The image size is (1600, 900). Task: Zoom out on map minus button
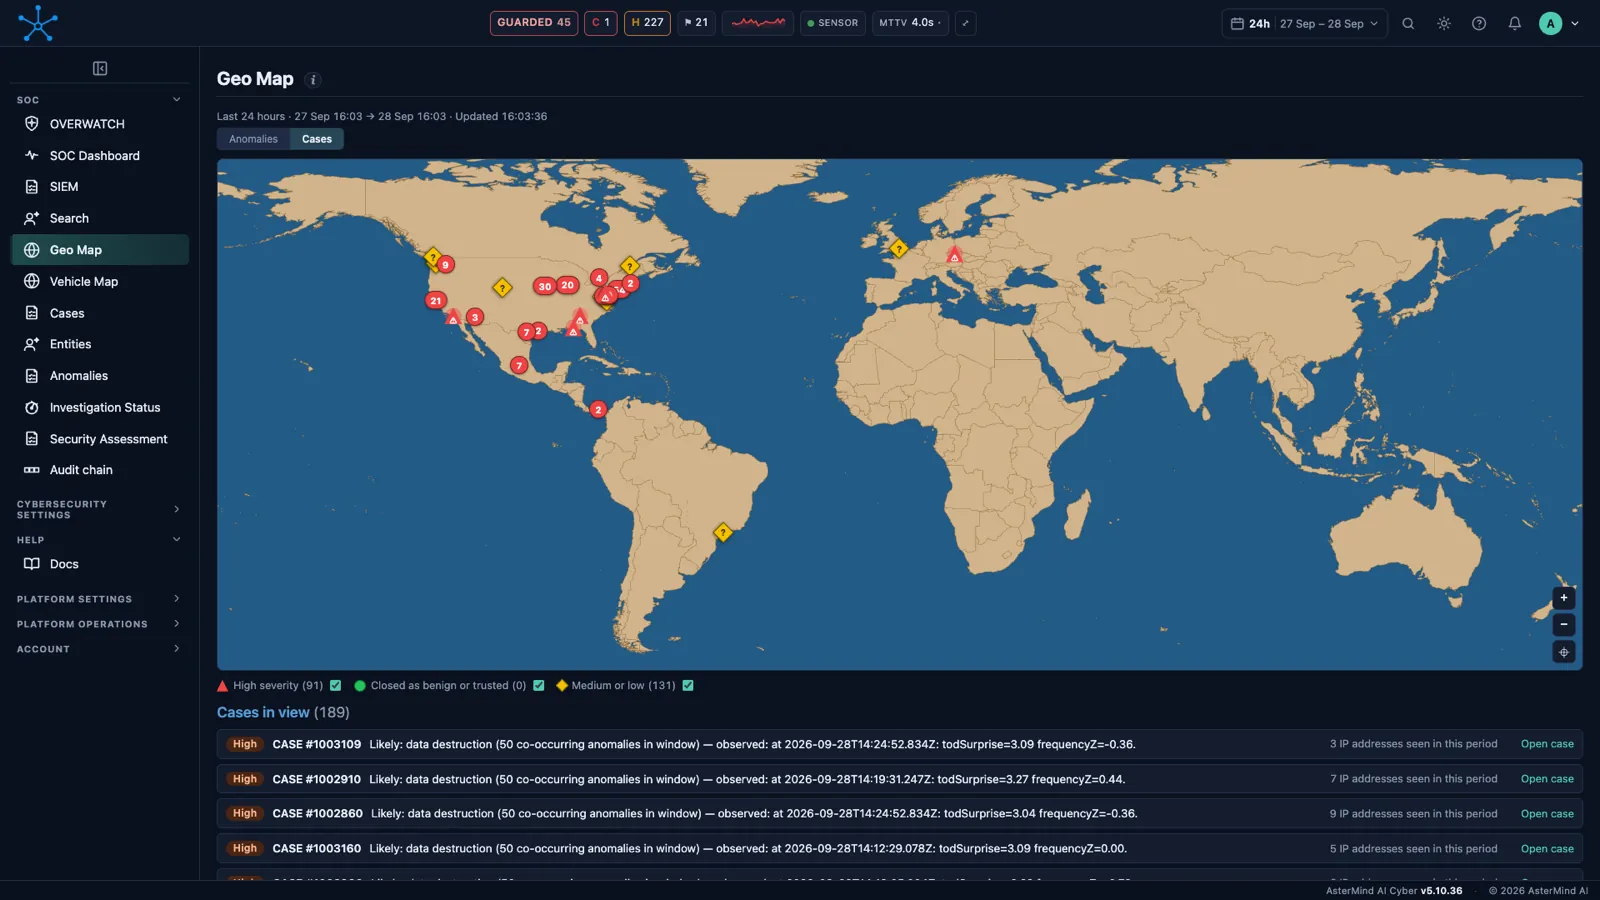coord(1564,625)
